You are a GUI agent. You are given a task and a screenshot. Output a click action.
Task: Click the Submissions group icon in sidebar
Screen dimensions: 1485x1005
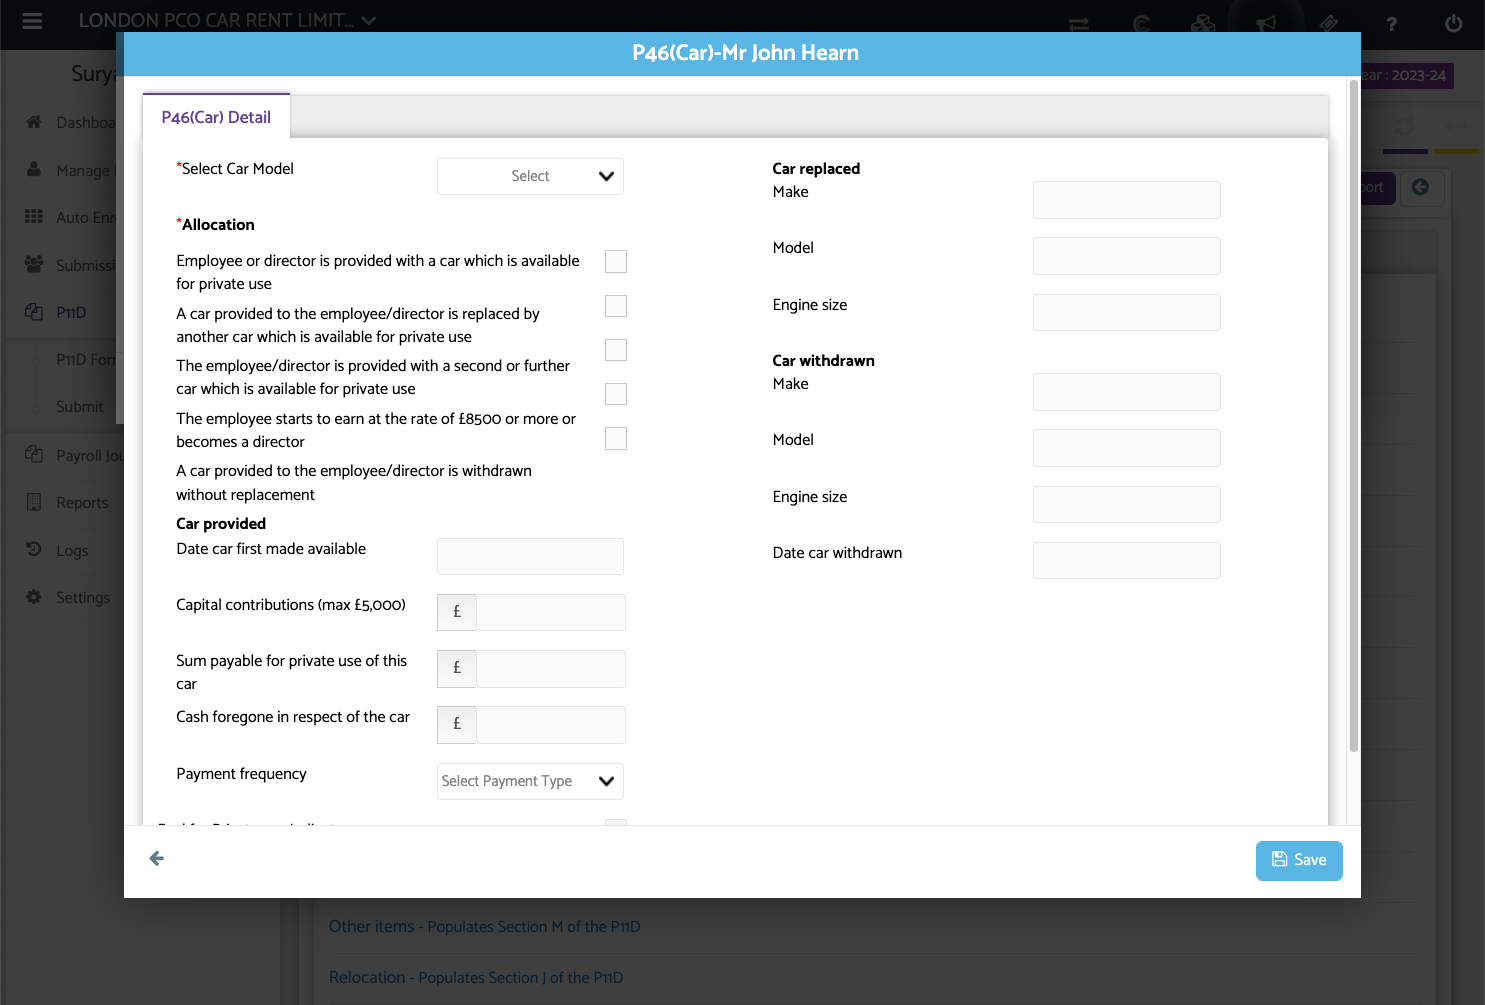coord(34,264)
